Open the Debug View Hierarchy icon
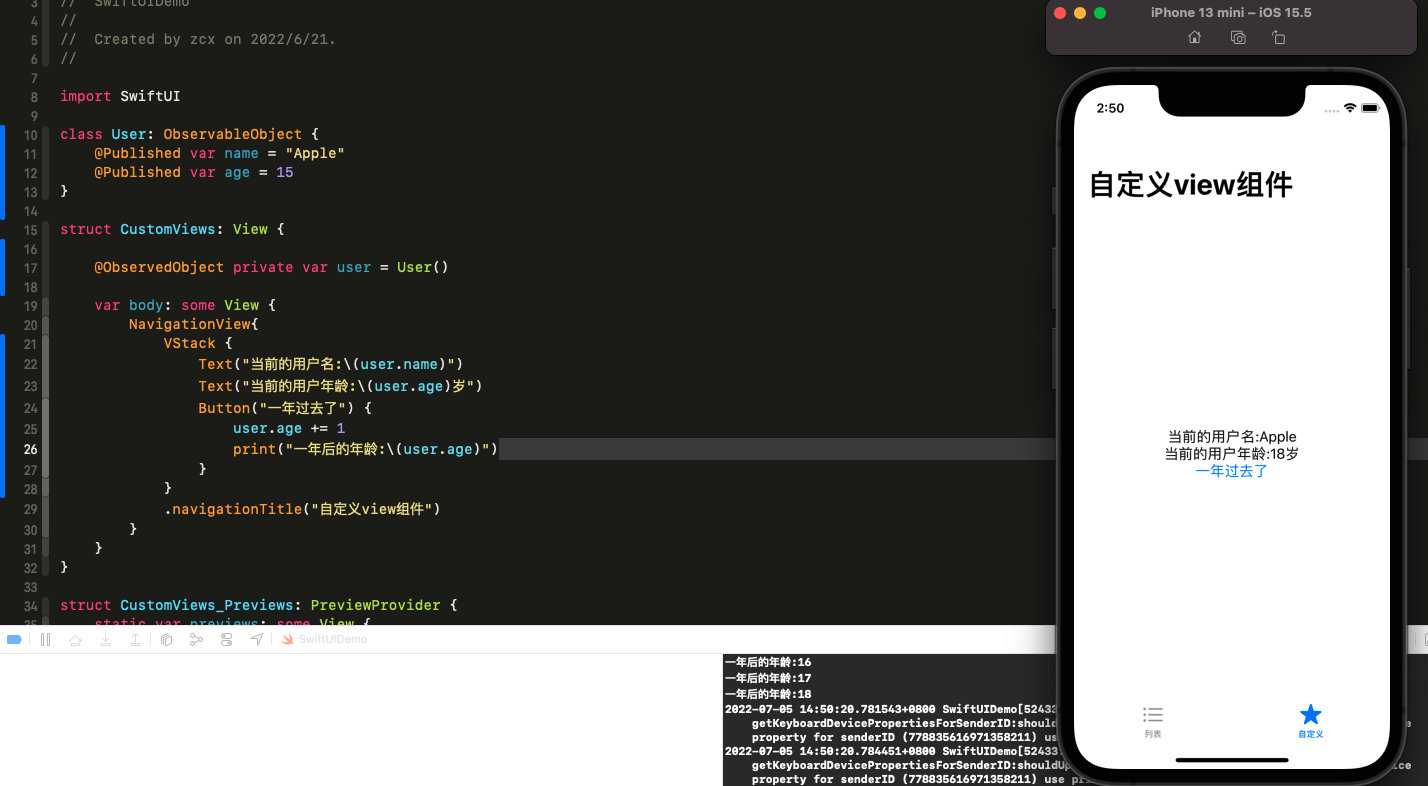Viewport: 1428px width, 786px height. (167, 639)
